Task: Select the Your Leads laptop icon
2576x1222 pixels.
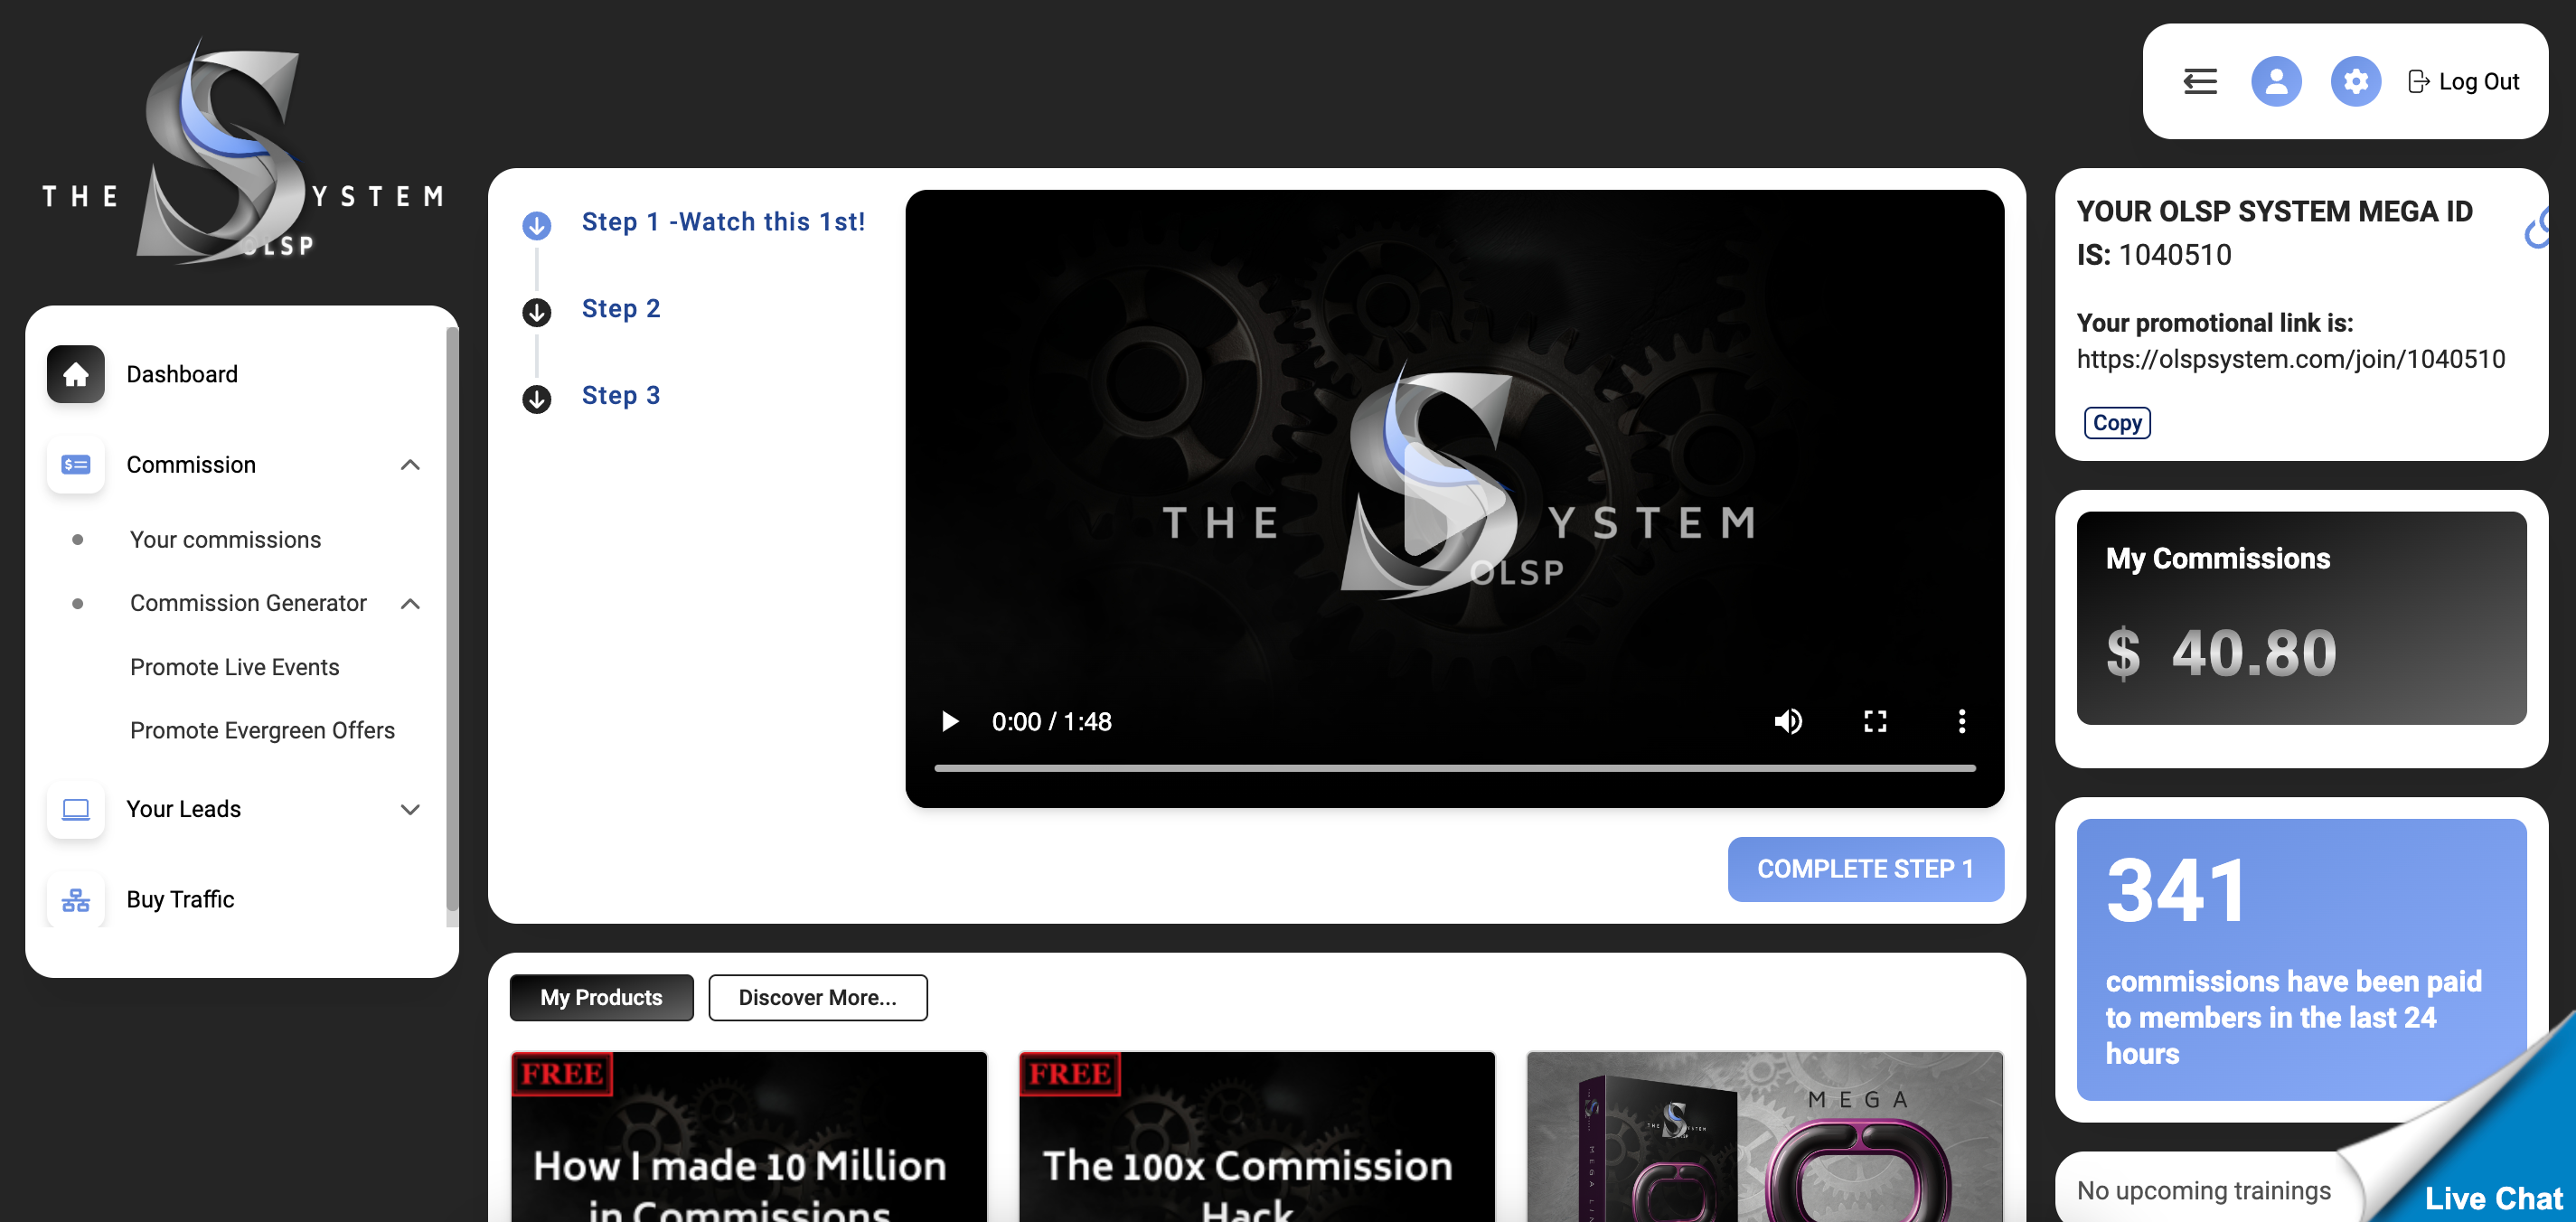Action: (75, 810)
